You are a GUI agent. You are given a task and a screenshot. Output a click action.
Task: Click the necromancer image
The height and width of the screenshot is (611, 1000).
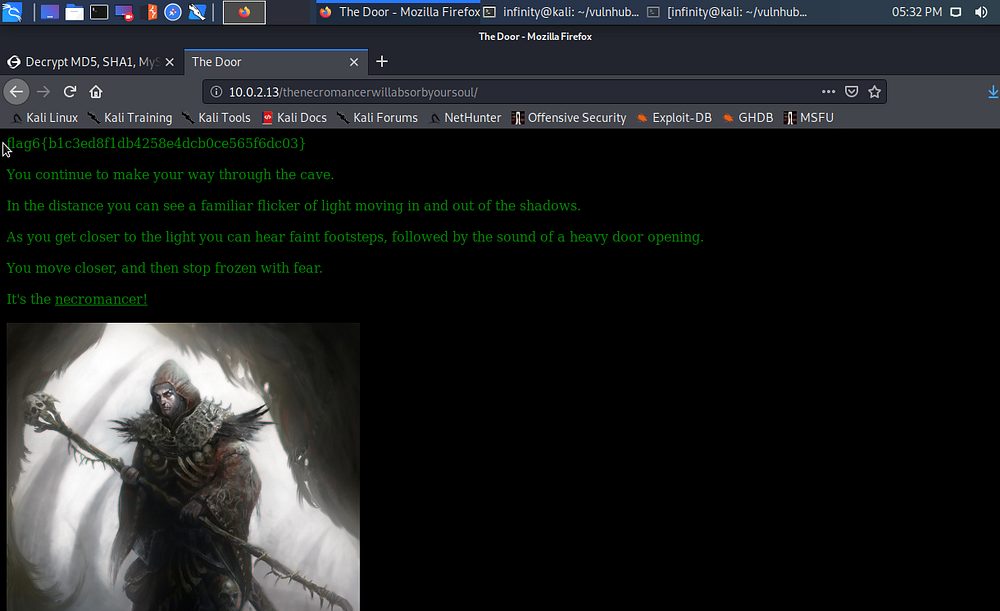183,466
